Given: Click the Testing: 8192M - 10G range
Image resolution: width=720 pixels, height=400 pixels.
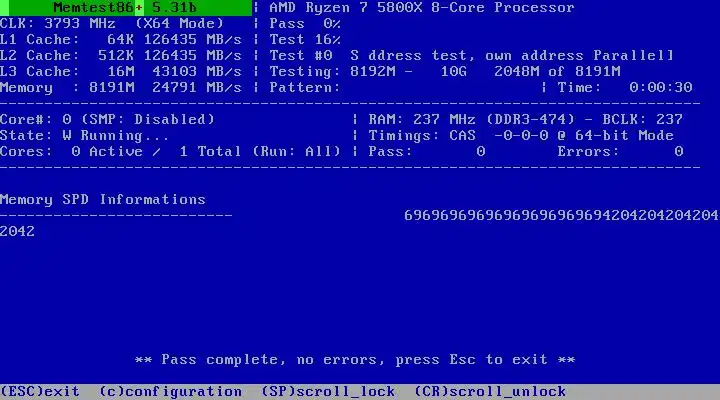Looking at the screenshot, I should pyautogui.click(x=368, y=72).
